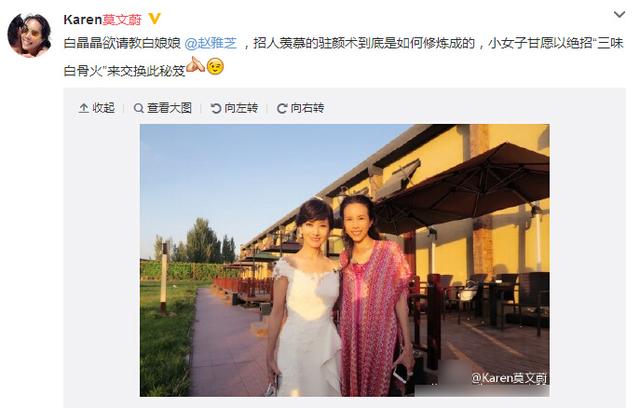The height and width of the screenshot is (408, 640).
Task: Click the praying hands emoji
Action: point(196,66)
